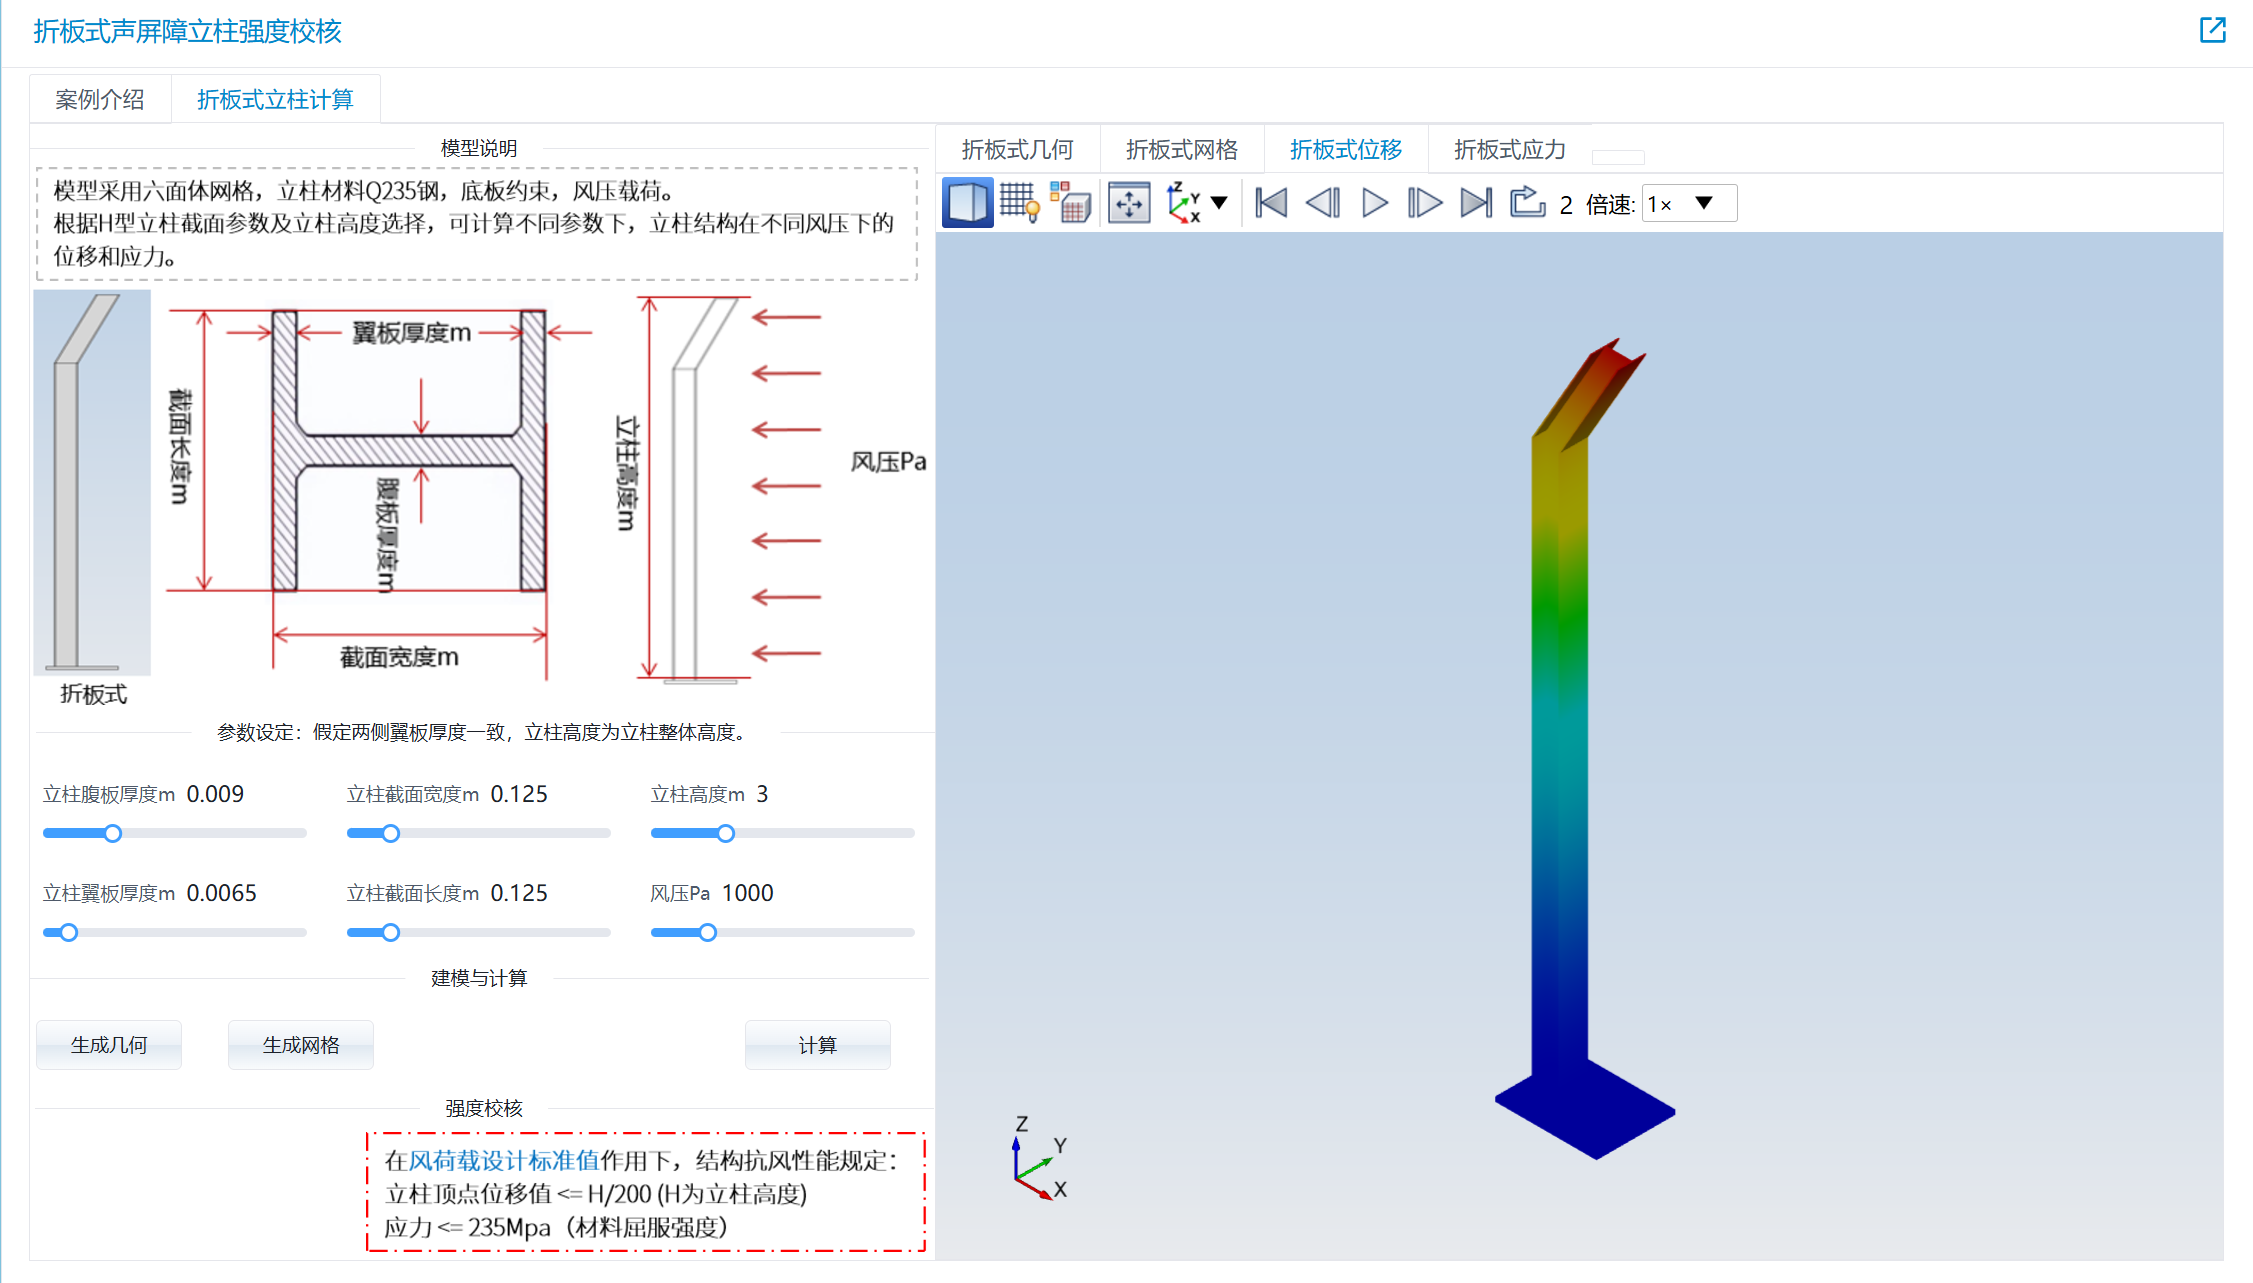The height and width of the screenshot is (1283, 2253).
Task: Click the export/open external icon
Action: pos(2213,29)
